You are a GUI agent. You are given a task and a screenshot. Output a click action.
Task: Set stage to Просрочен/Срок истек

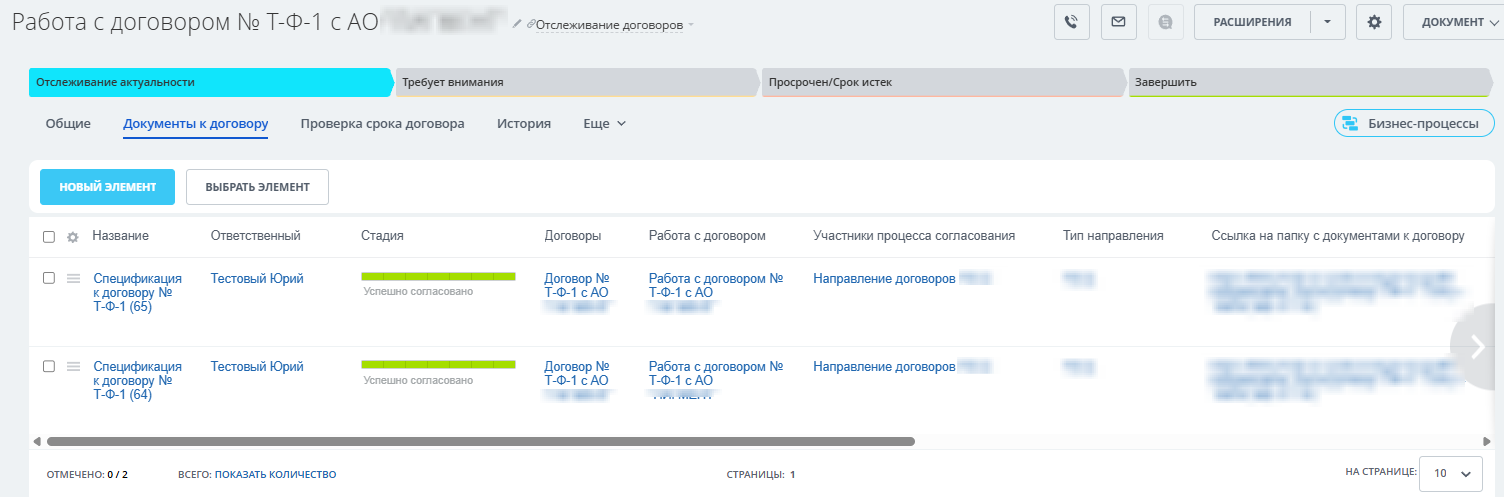tap(944, 82)
